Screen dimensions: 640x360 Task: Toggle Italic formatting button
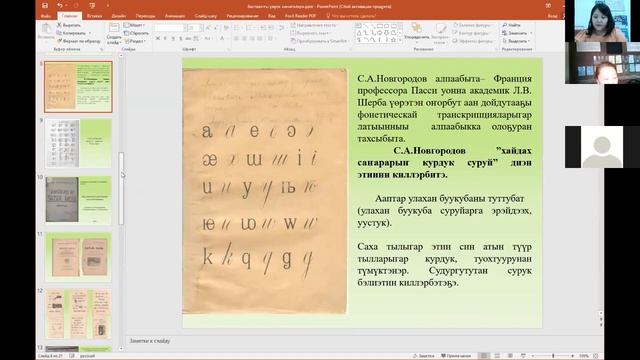[165, 38]
